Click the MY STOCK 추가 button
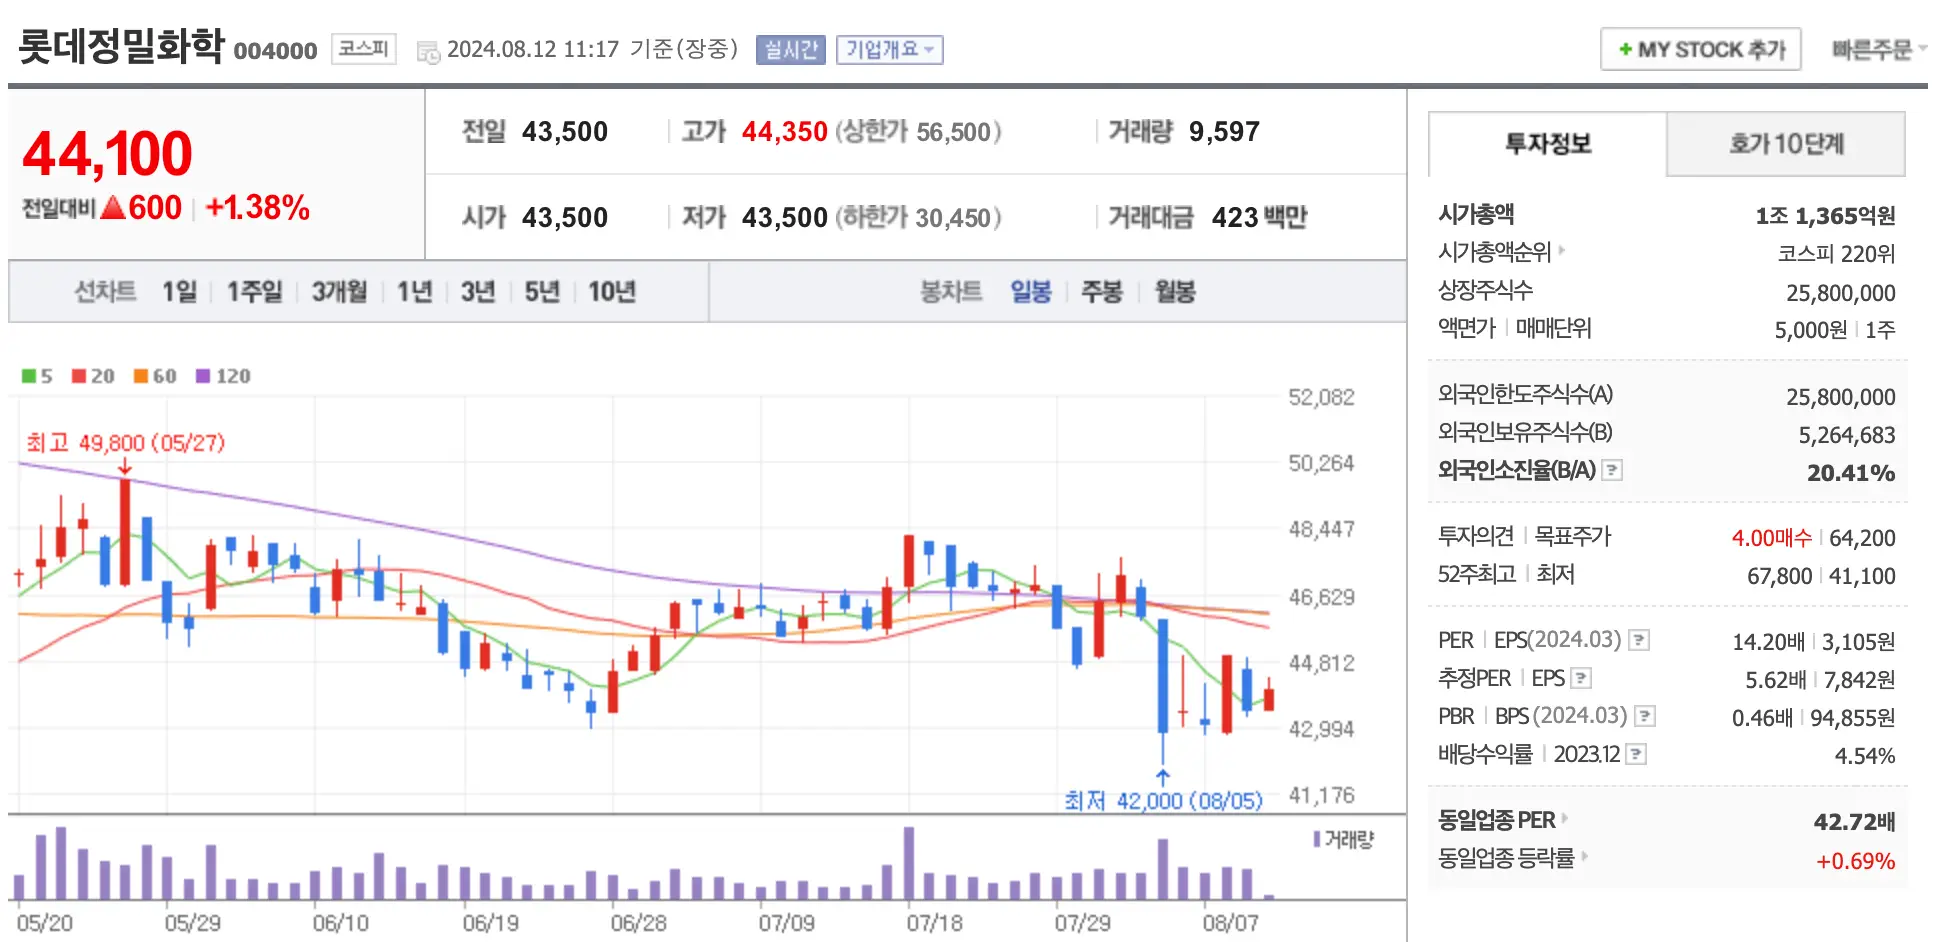 click(x=1700, y=48)
